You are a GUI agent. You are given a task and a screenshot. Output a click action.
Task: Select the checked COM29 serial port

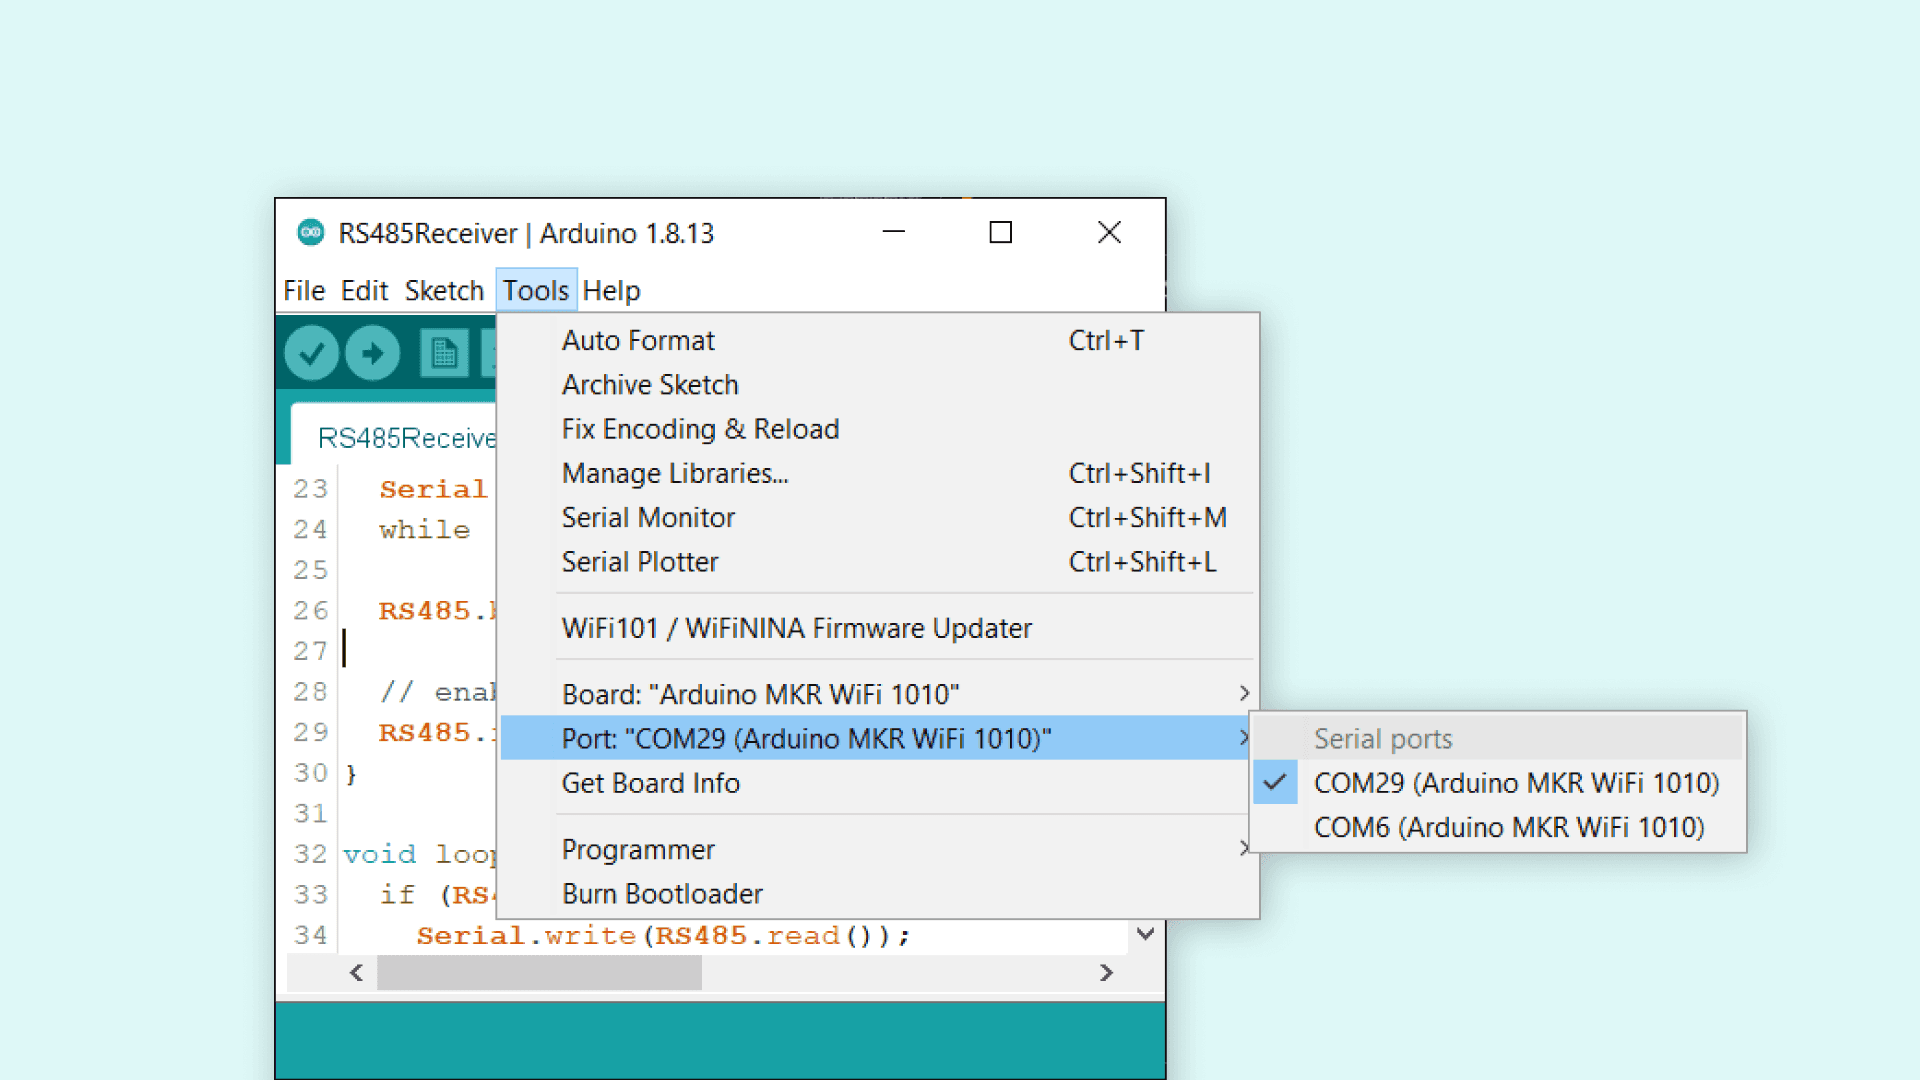tap(1515, 783)
